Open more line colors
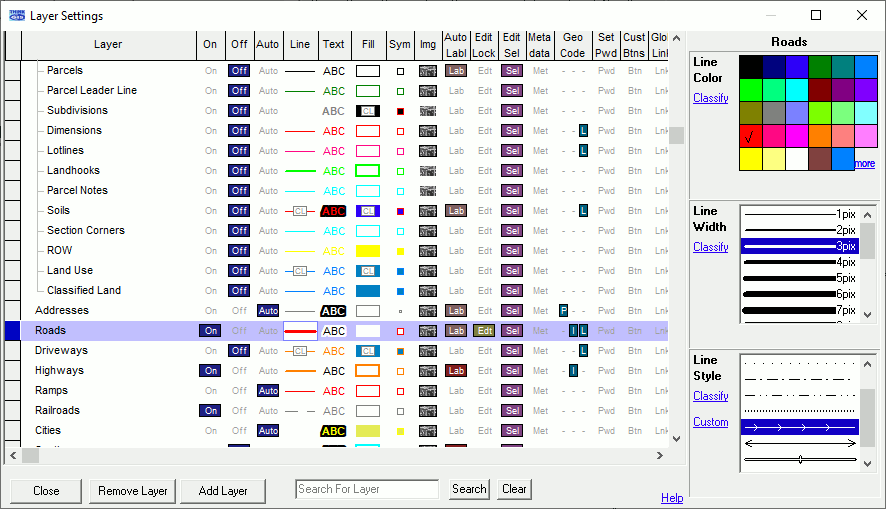Image resolution: width=886 pixels, height=509 pixels. click(x=865, y=164)
